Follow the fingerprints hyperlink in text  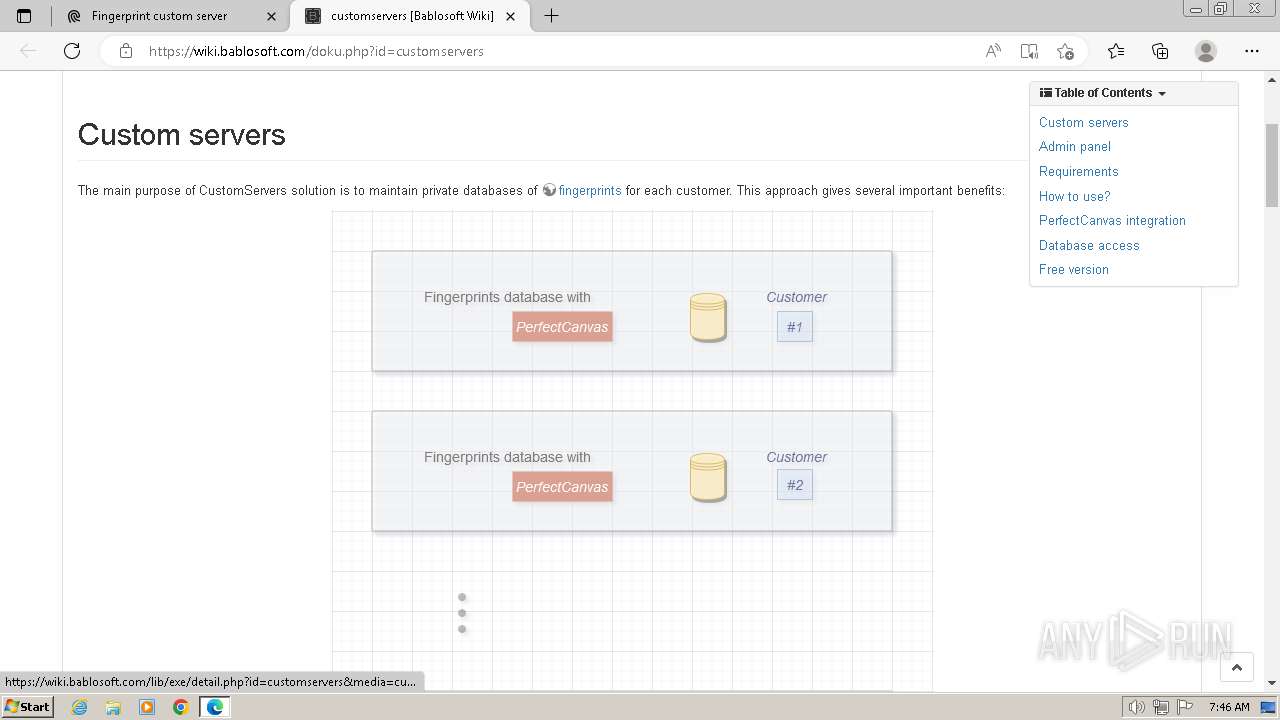click(590, 190)
